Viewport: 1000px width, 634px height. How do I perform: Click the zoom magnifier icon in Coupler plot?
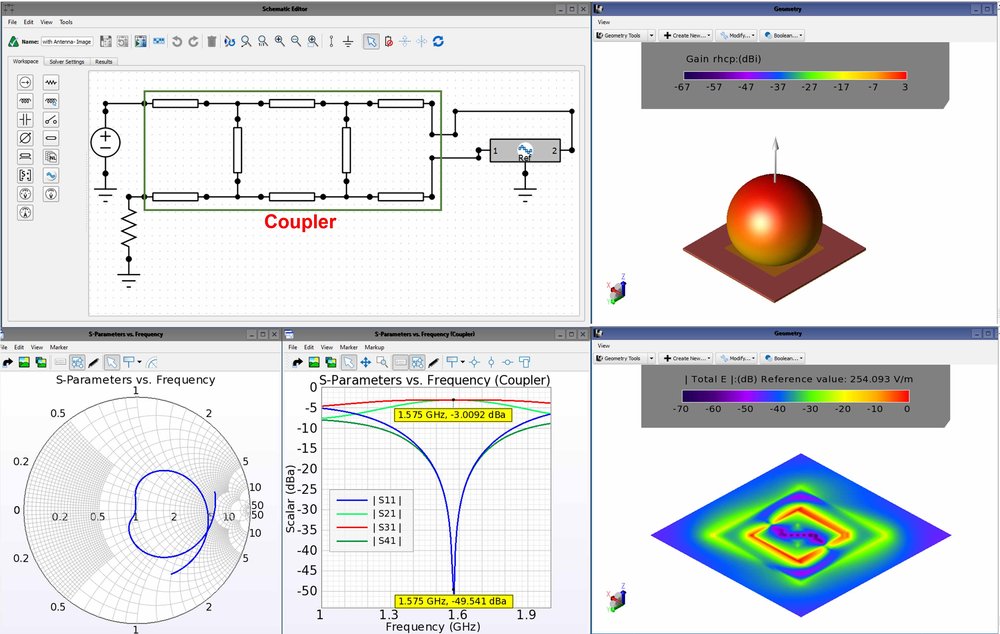pos(382,362)
